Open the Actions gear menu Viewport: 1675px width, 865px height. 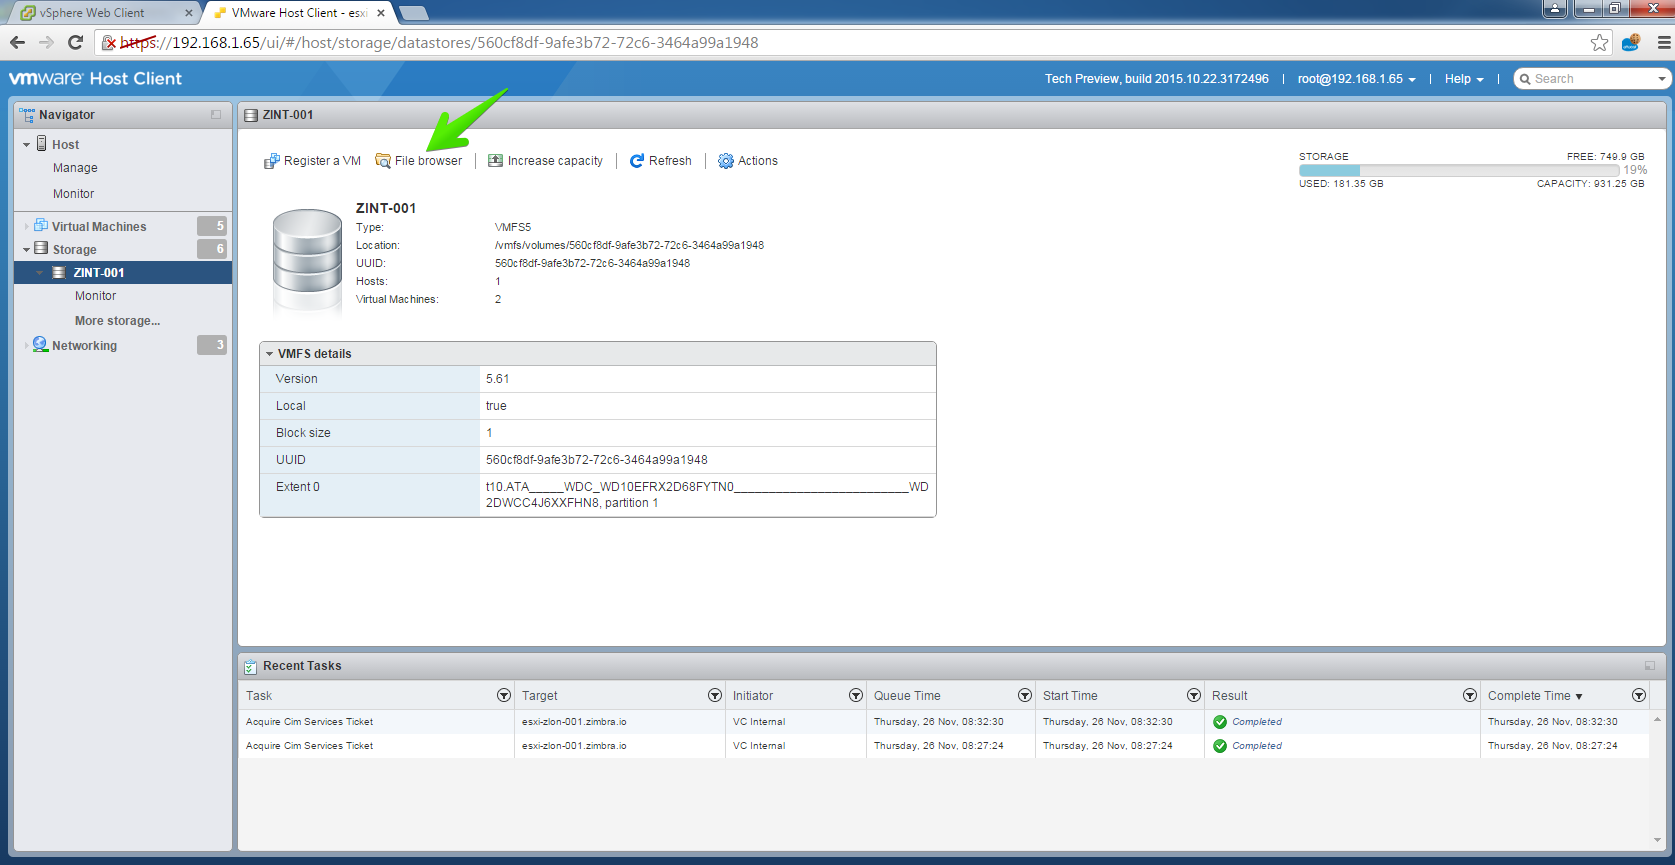pos(748,161)
